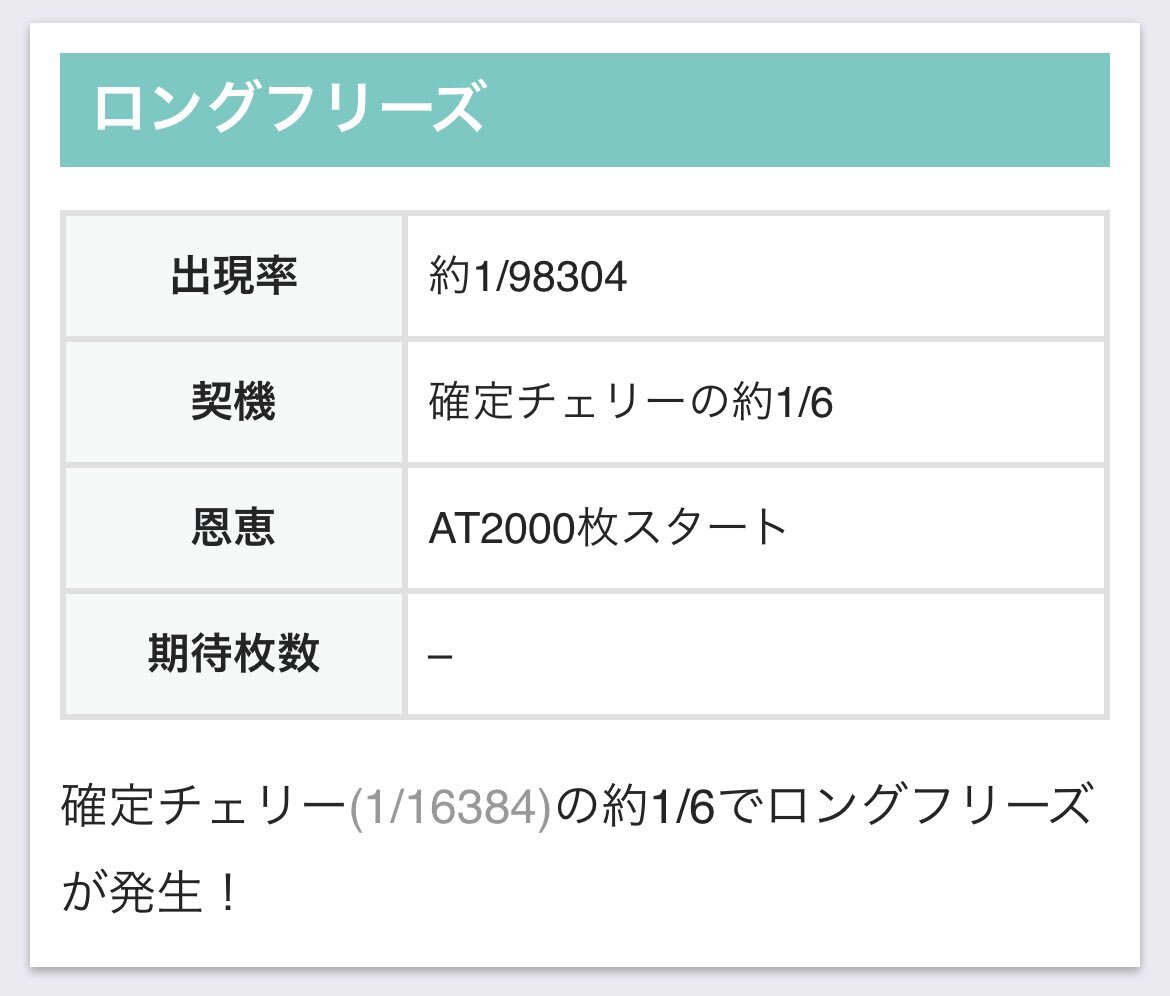The width and height of the screenshot is (1170, 996).
Task: Click the 約1/6で text in paragraph
Action: [681, 806]
